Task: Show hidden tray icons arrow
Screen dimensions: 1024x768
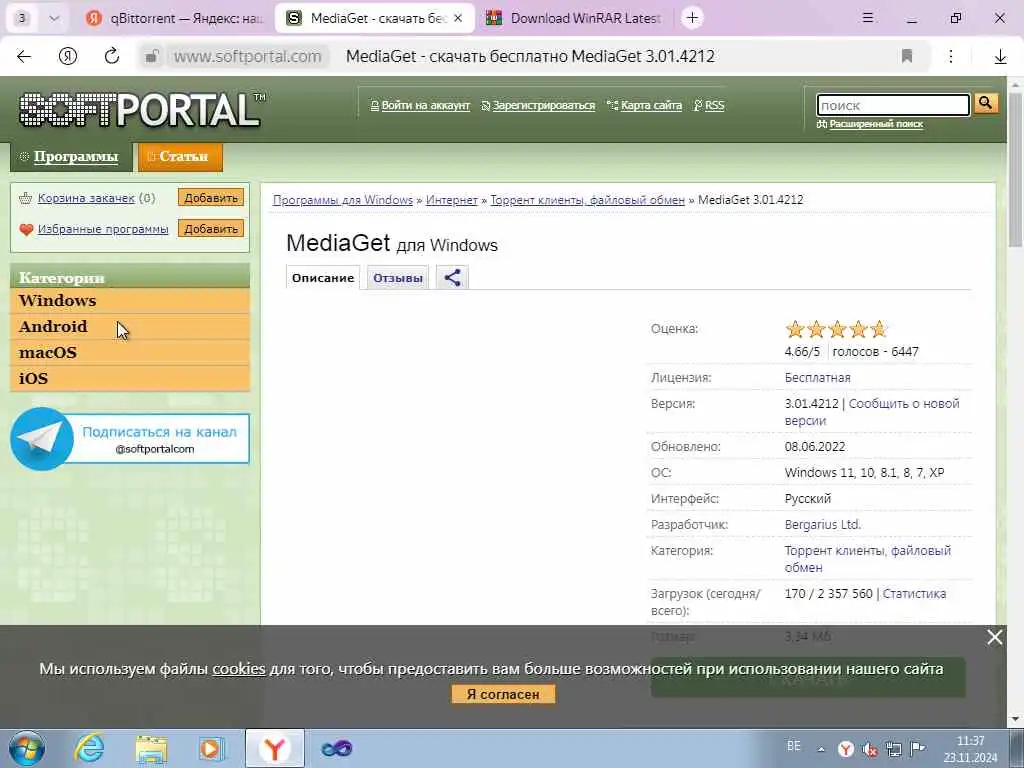Action: tap(821, 749)
